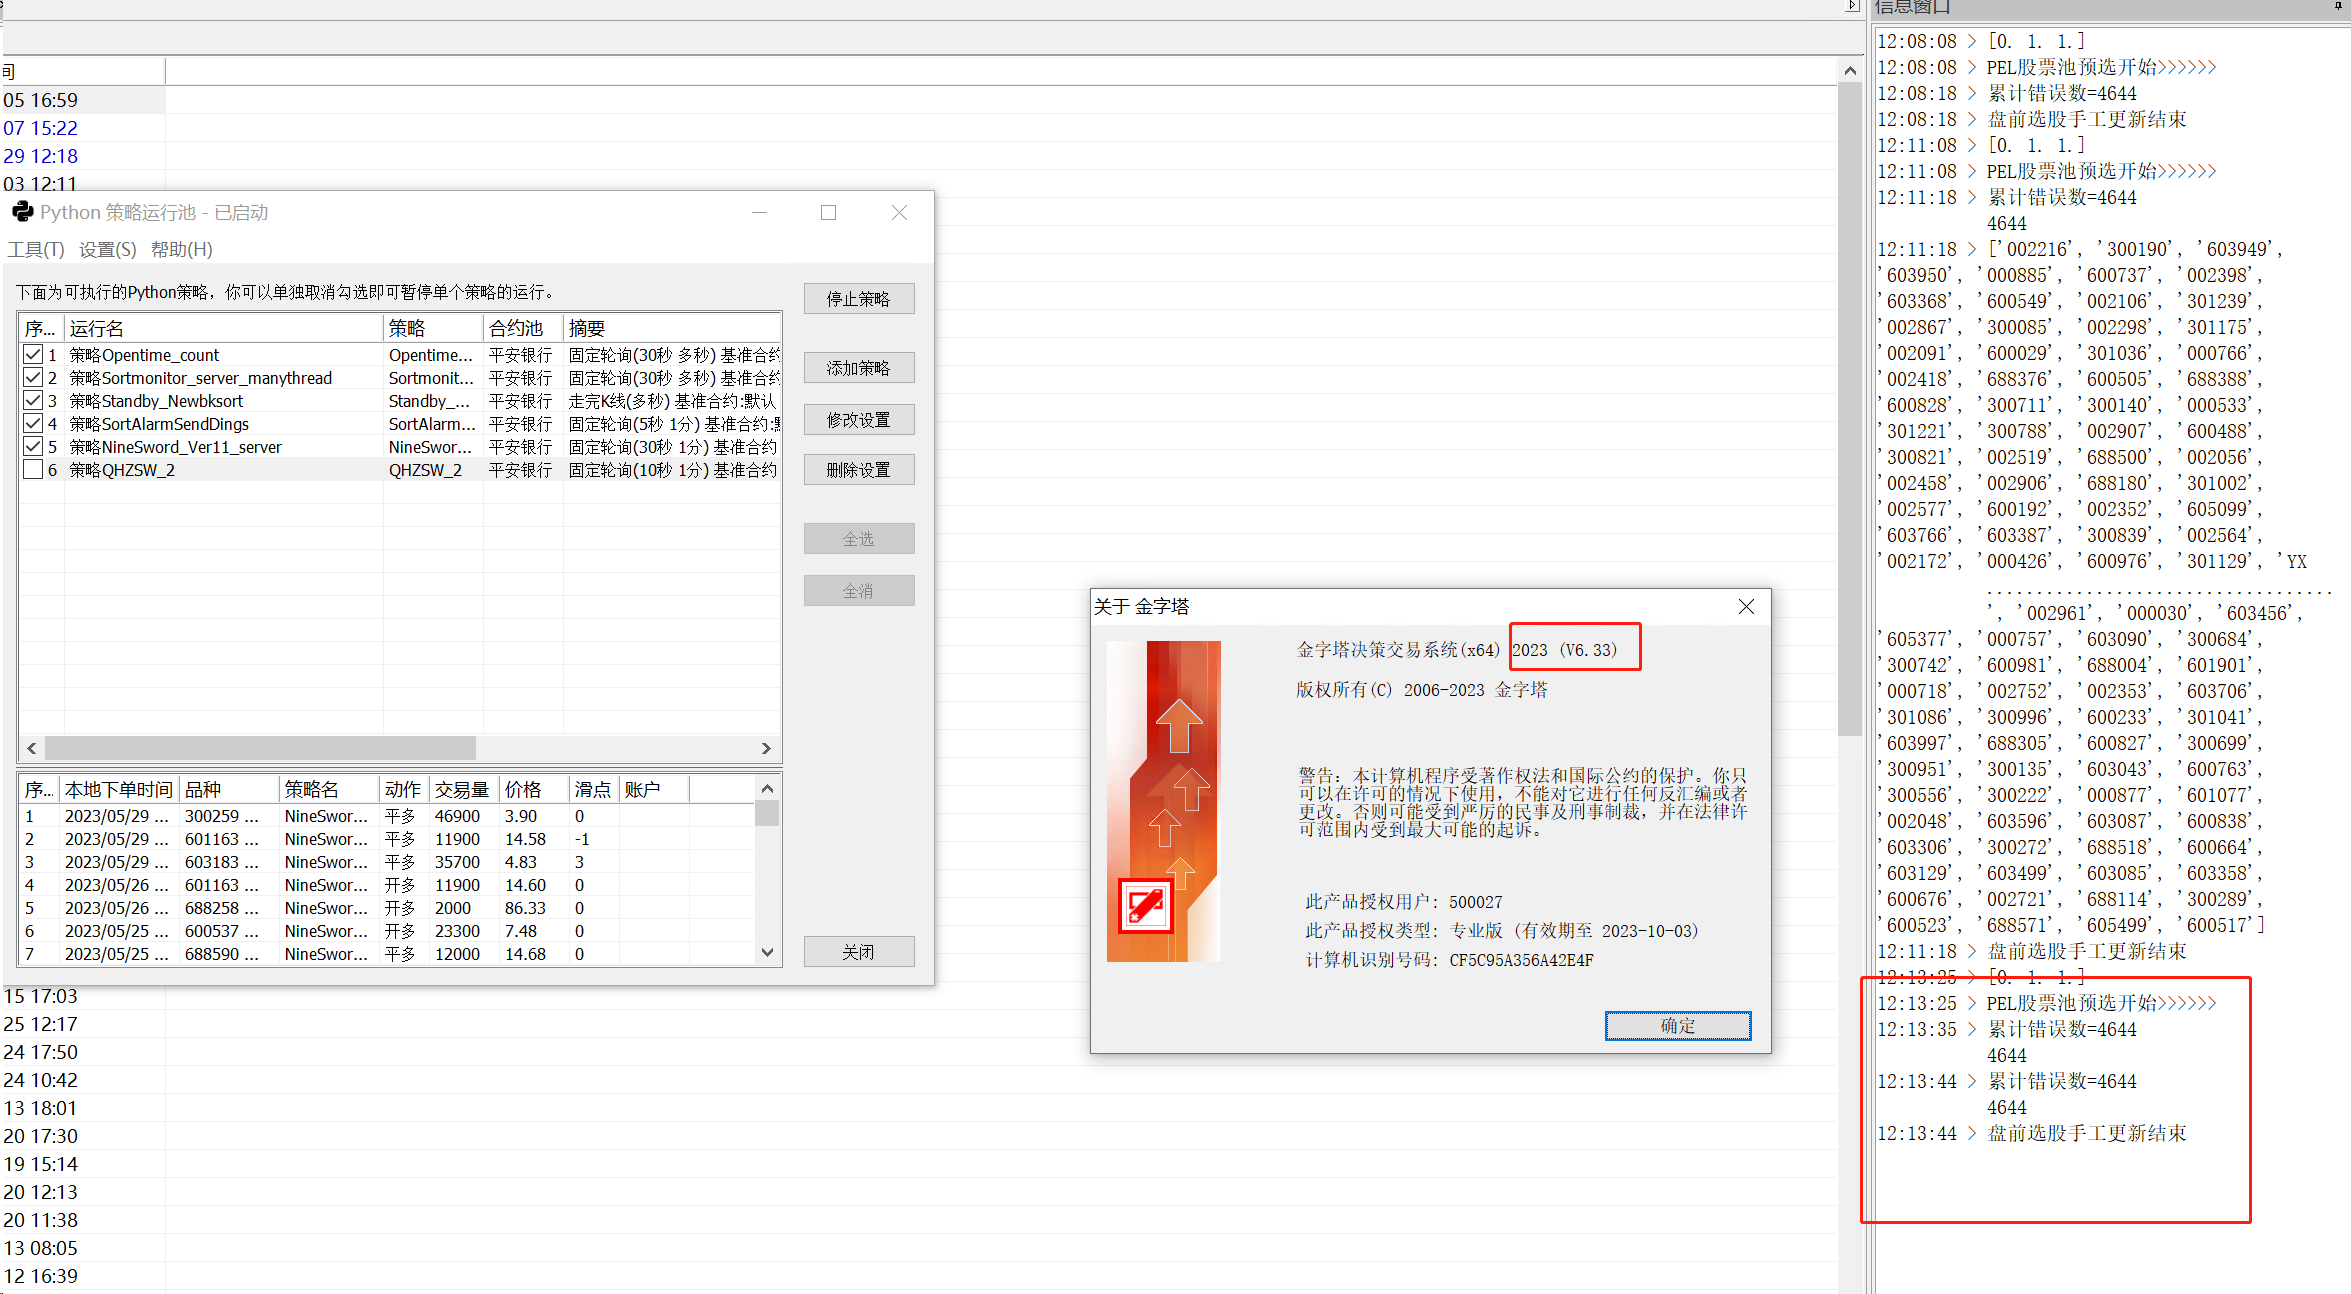Click main list vertical scrollbar up arrow

pos(1850,71)
